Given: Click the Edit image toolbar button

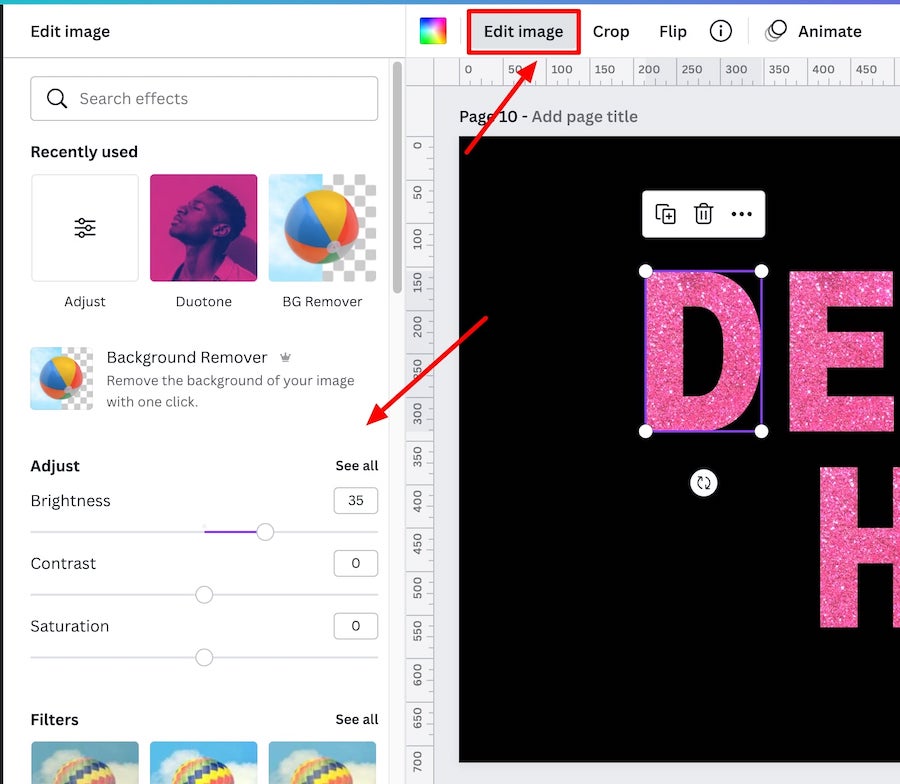Looking at the screenshot, I should 523,32.
